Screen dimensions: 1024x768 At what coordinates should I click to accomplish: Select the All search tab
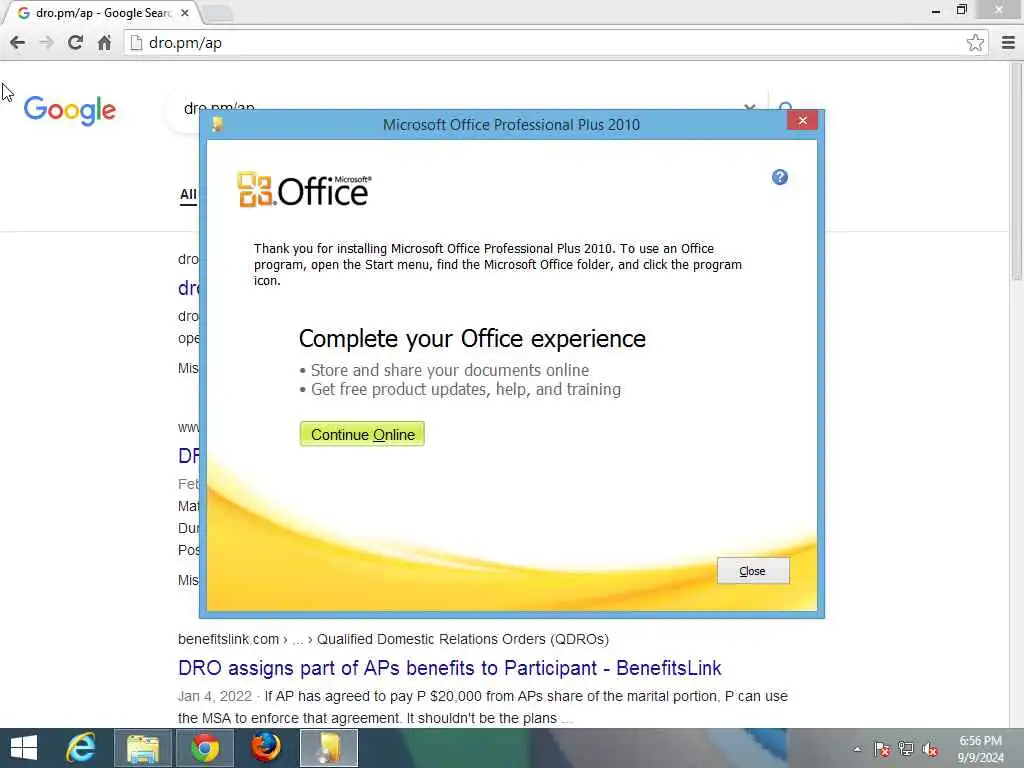point(188,195)
